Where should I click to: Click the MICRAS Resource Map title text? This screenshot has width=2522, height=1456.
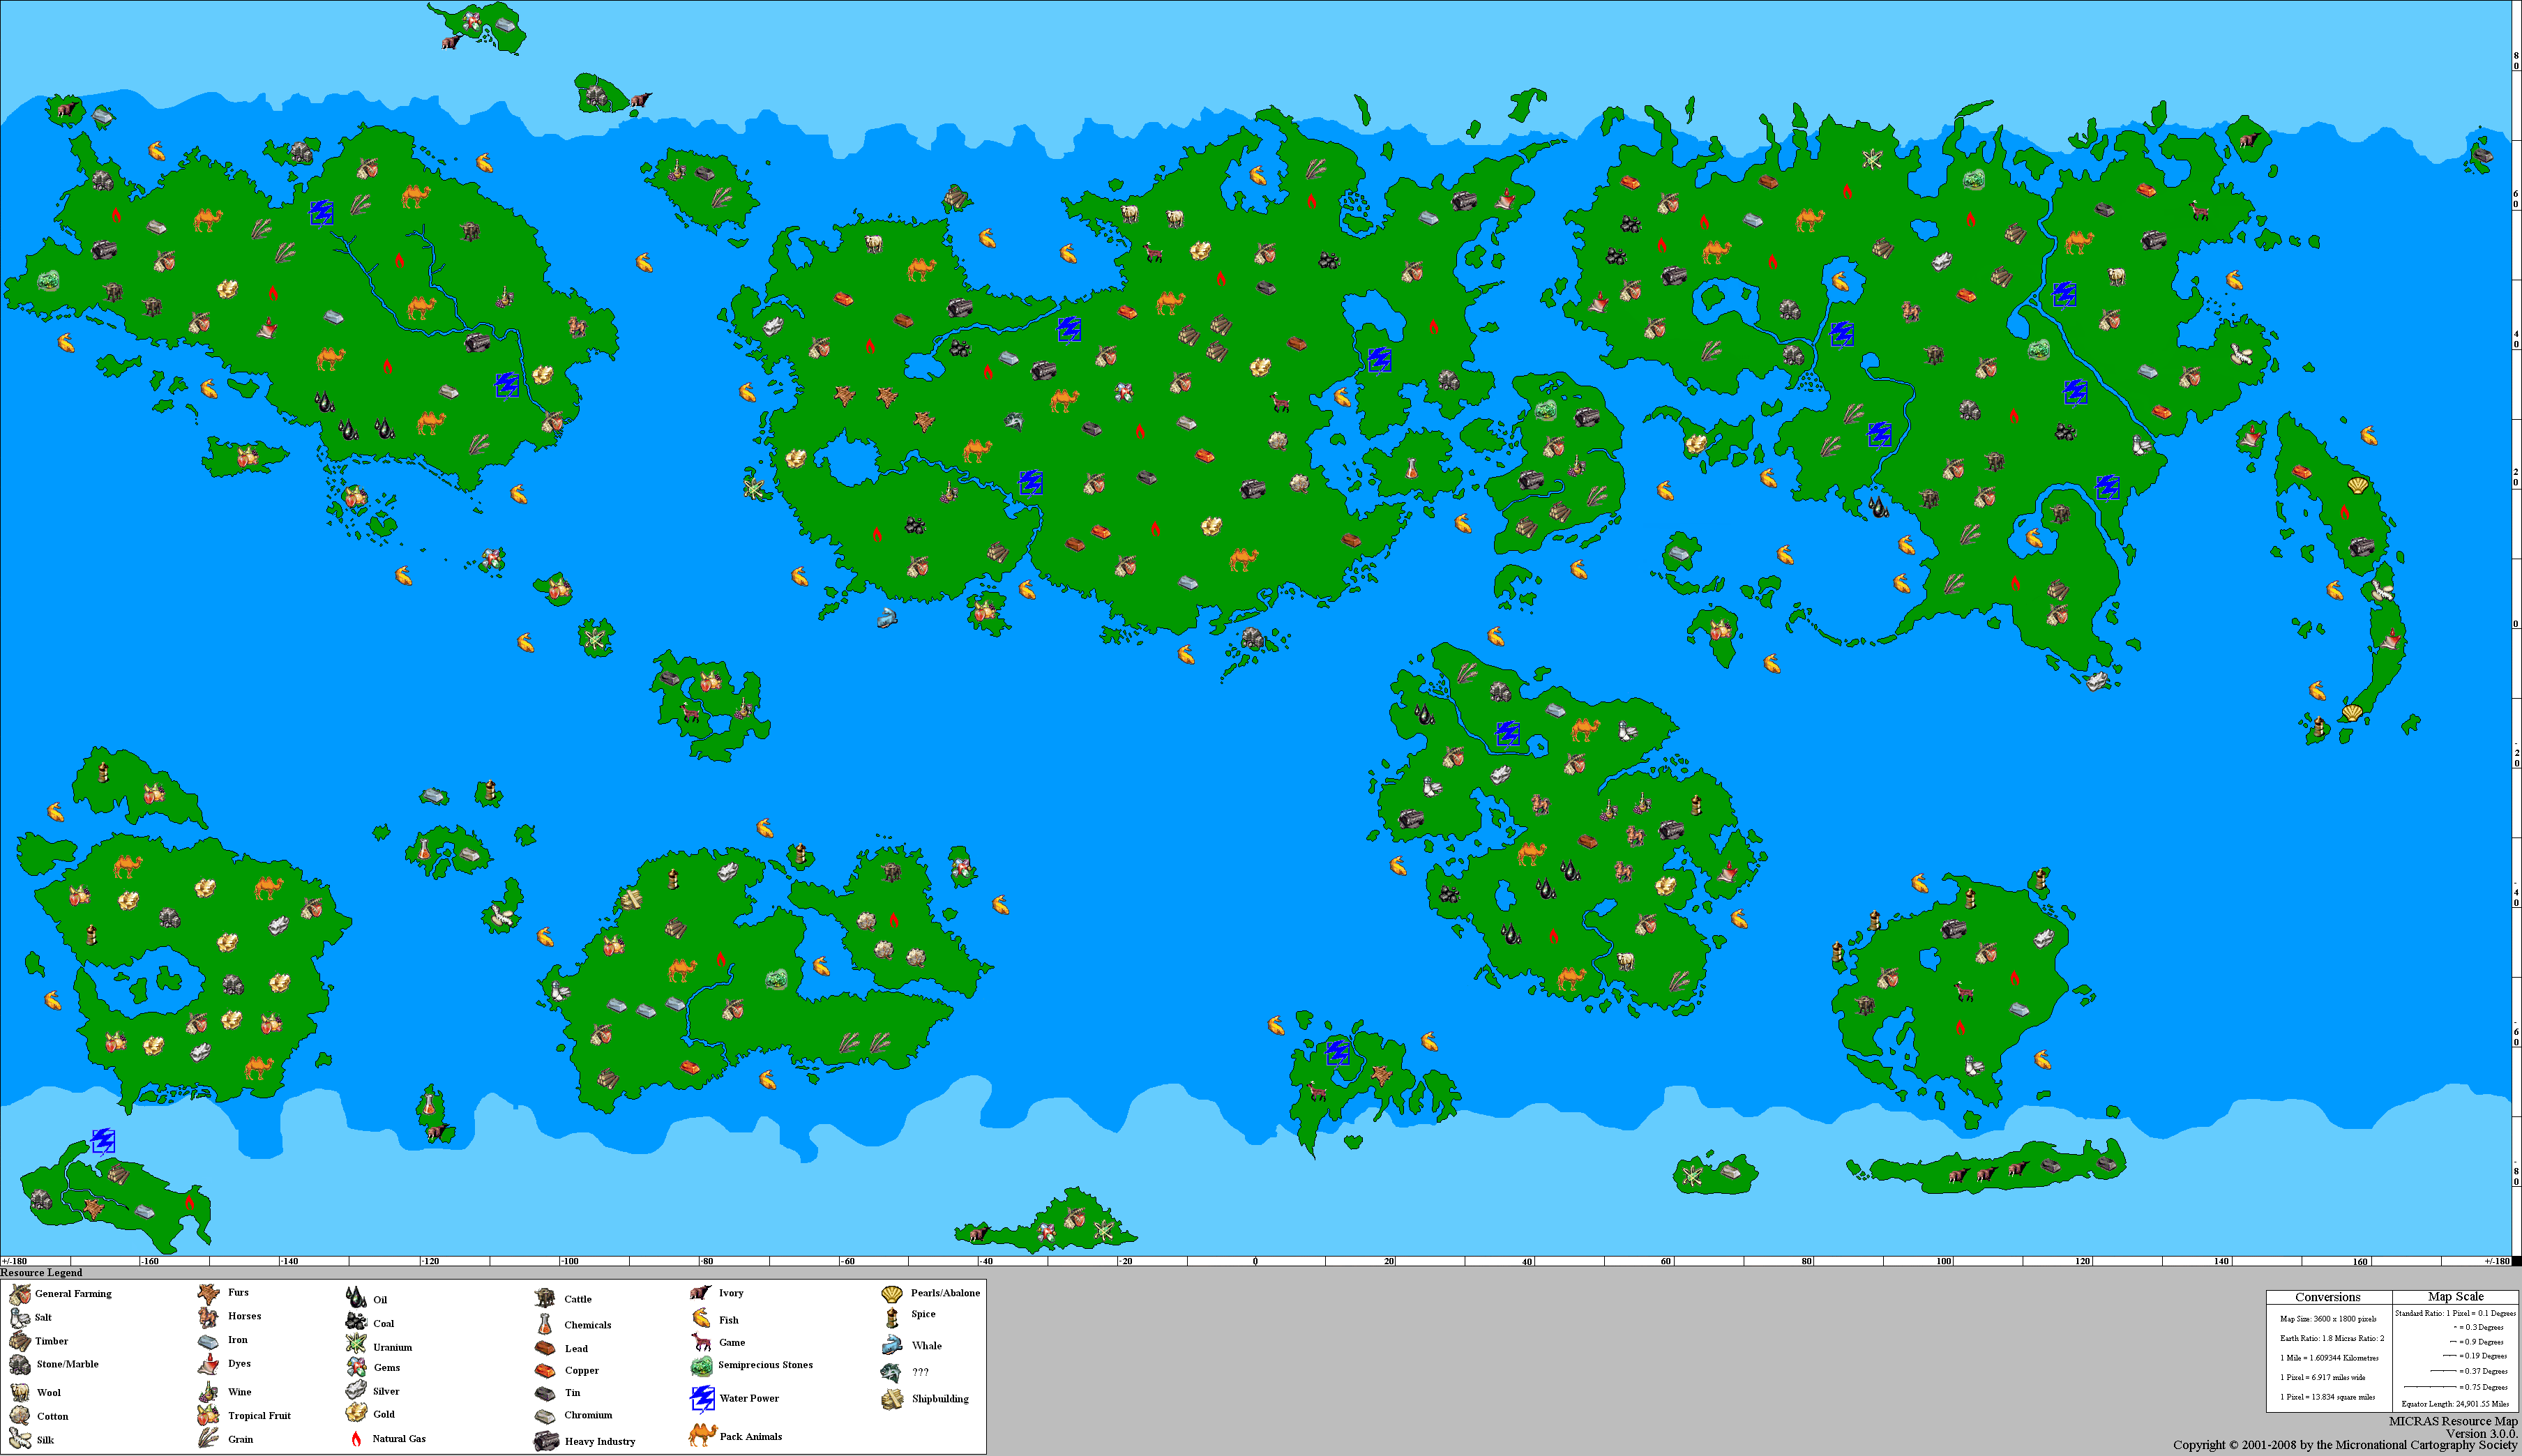[2453, 1421]
